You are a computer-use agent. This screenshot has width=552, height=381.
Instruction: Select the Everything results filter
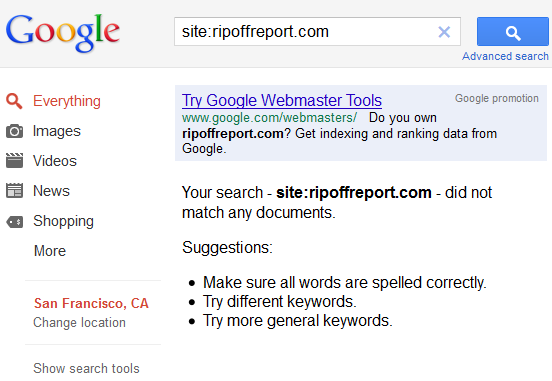(x=67, y=101)
